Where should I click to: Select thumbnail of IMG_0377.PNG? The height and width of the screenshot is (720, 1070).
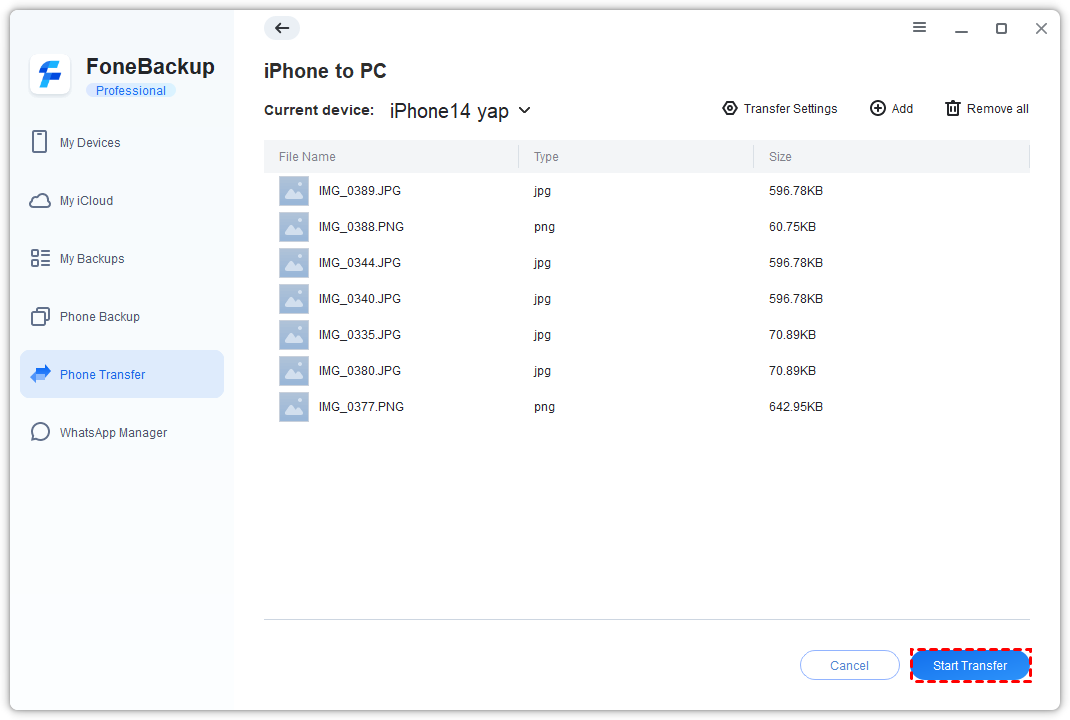point(293,407)
